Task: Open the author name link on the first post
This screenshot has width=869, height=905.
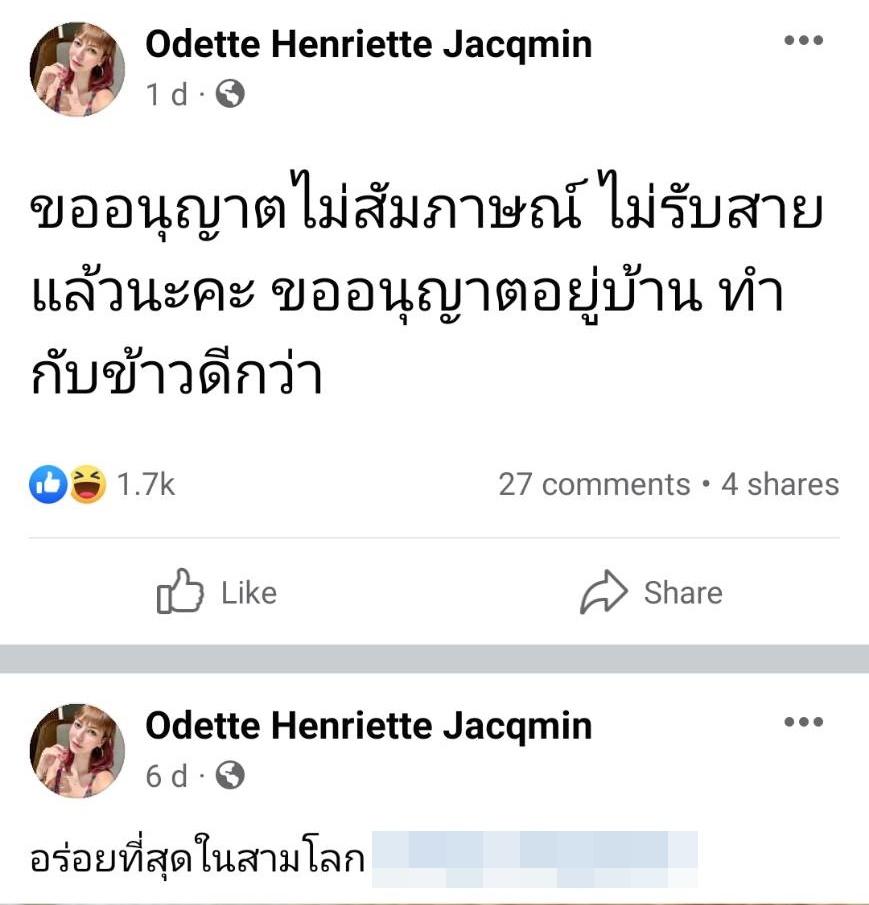Action: coord(368,45)
